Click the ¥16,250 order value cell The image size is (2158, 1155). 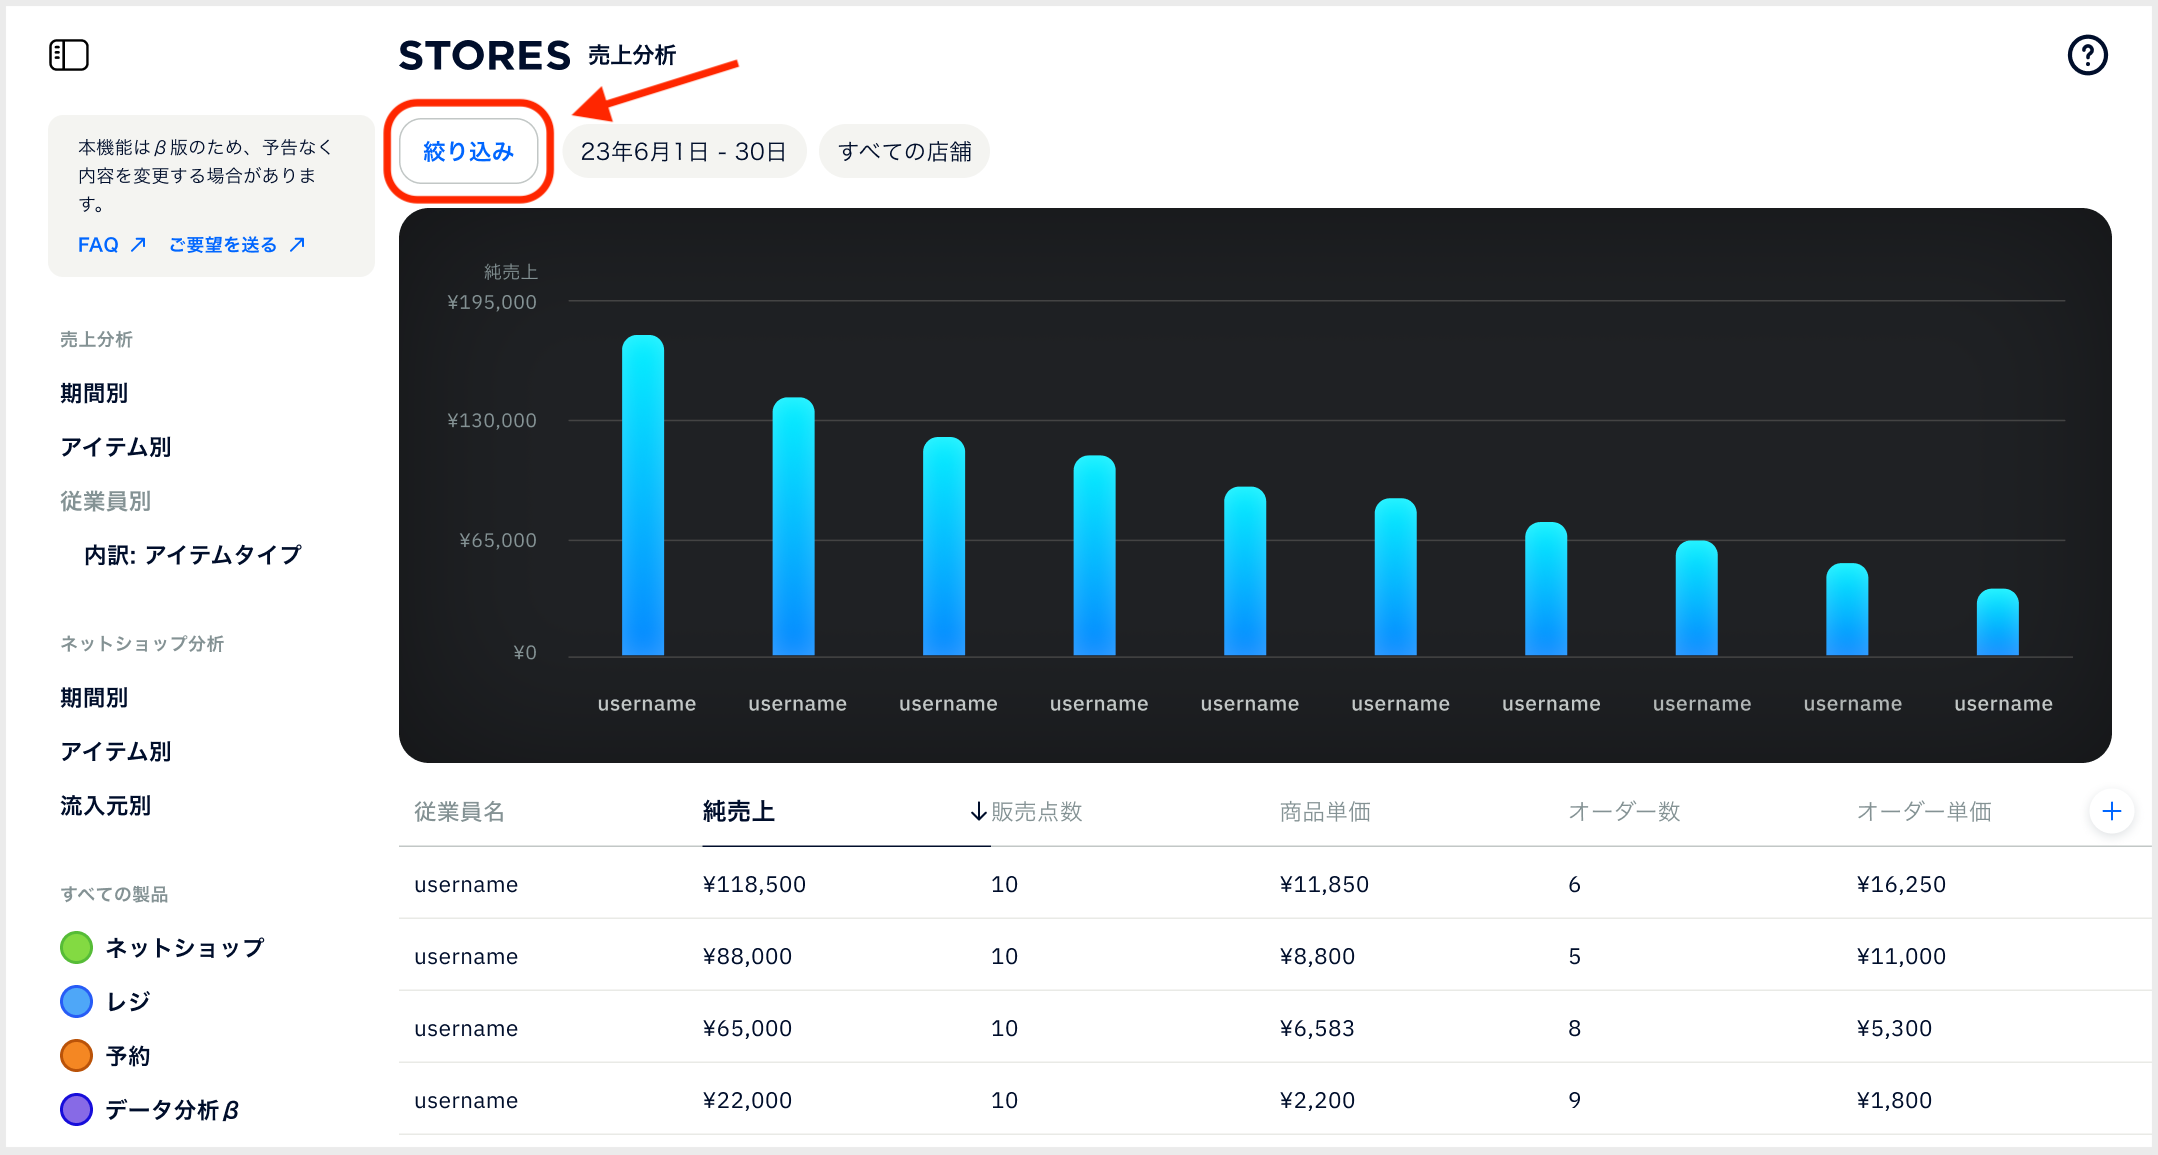1901,884
